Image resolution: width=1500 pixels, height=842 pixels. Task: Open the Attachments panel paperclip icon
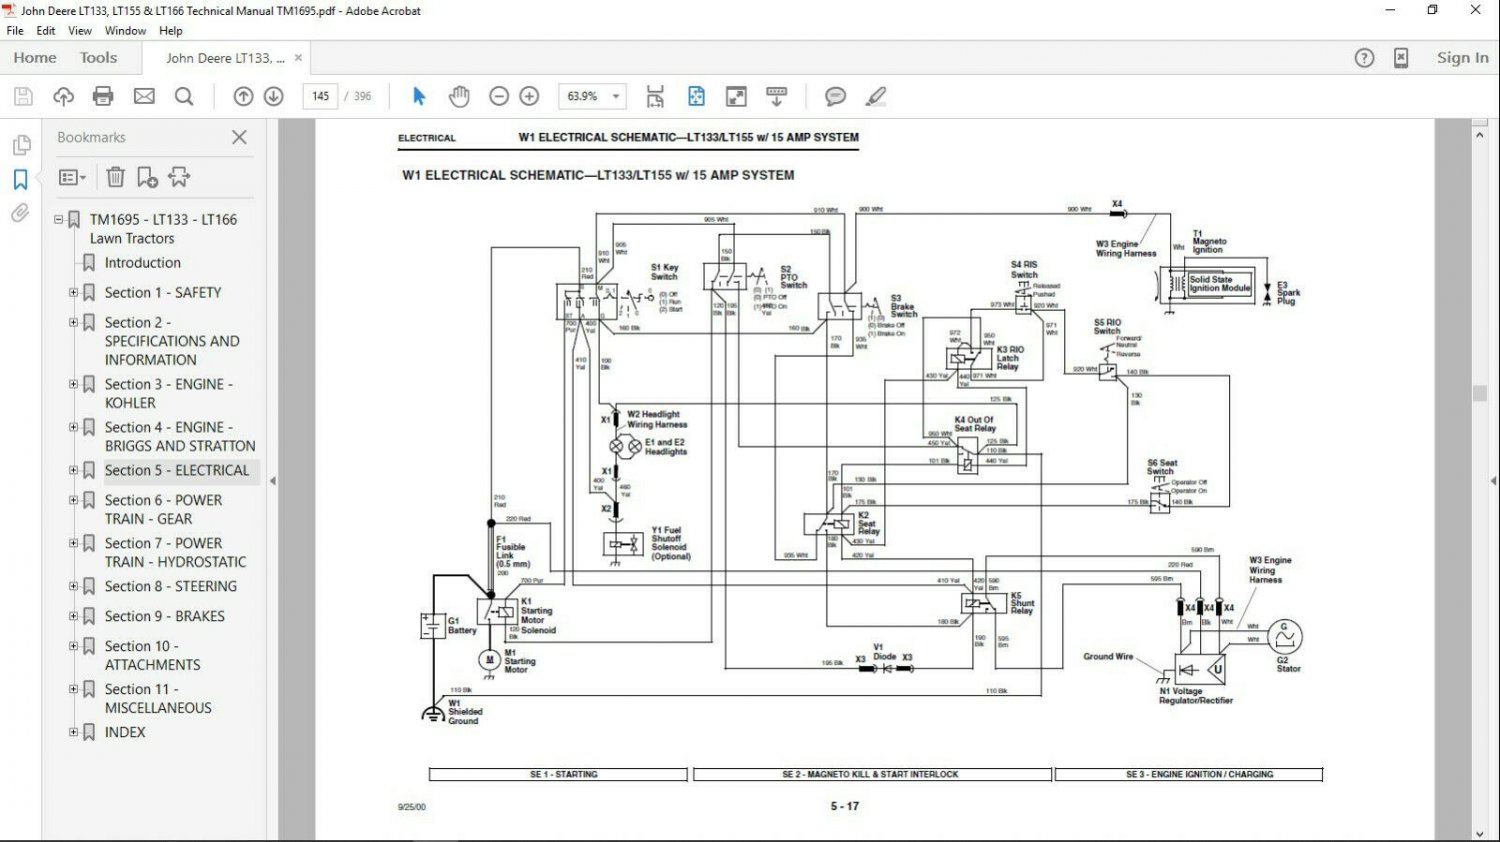pyautogui.click(x=20, y=214)
